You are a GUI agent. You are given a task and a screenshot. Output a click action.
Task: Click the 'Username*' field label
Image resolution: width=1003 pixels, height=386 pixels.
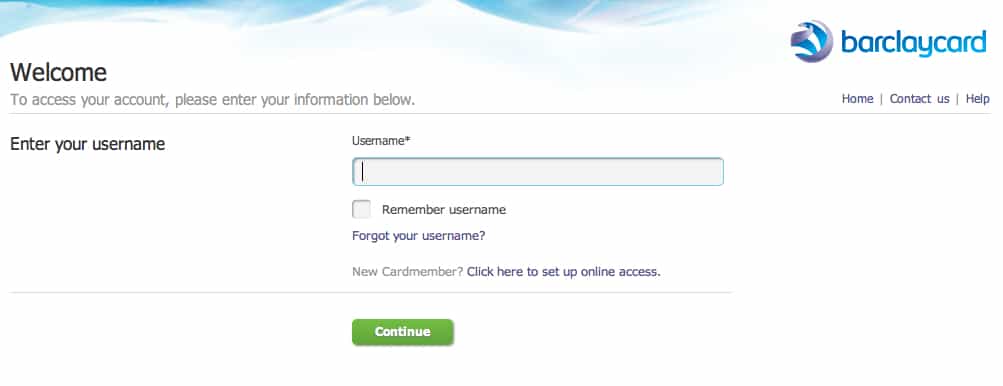(381, 140)
